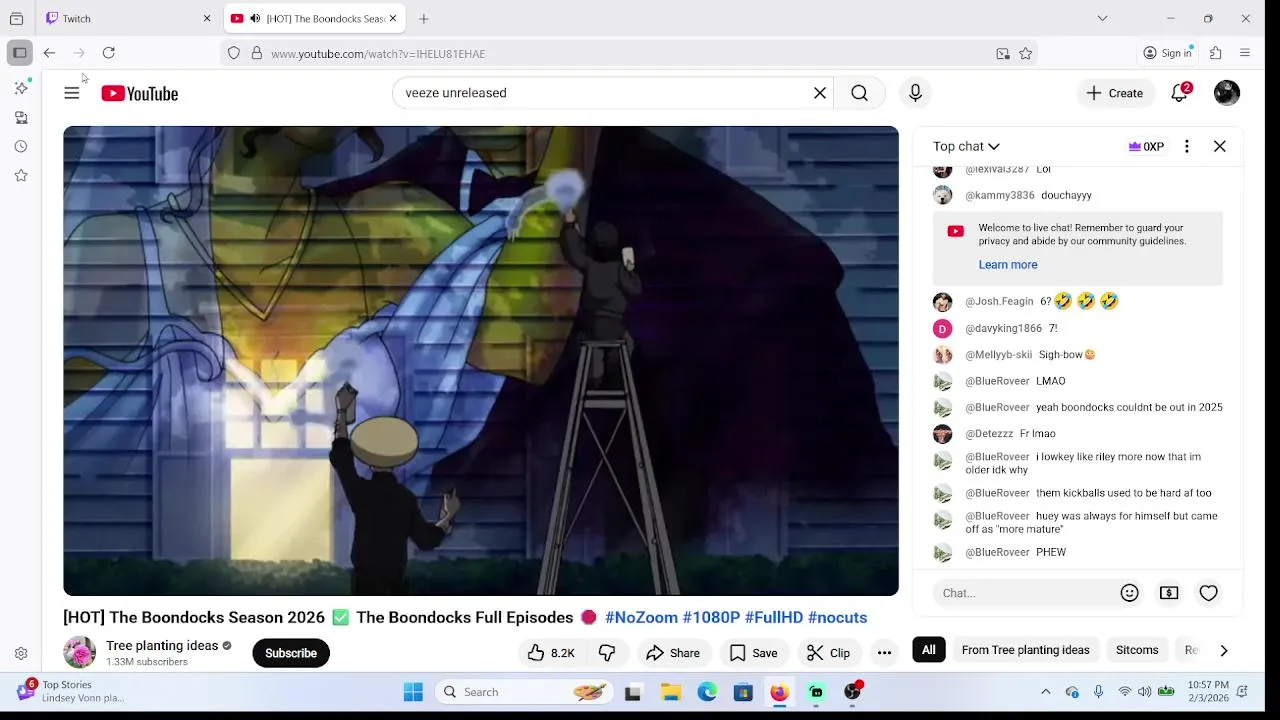Open YouTube notifications bell
The width and height of the screenshot is (1280, 720).
[1180, 93]
